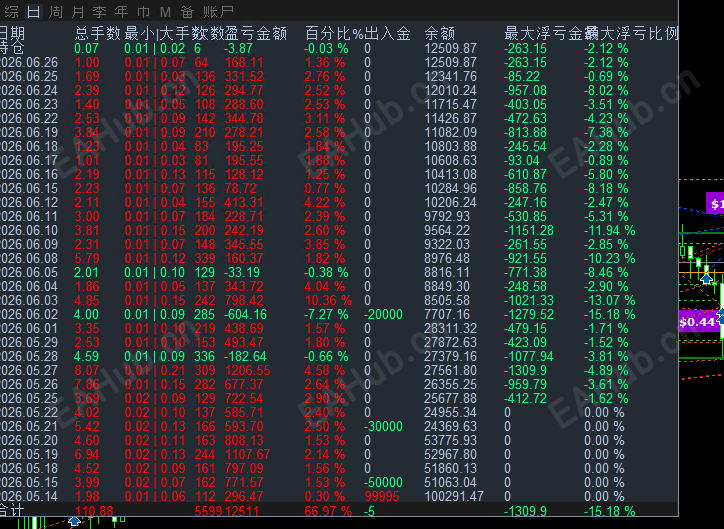This screenshot has height=529, width=724.
Task: Click the total lots sum 110.88
Action: tap(94, 511)
